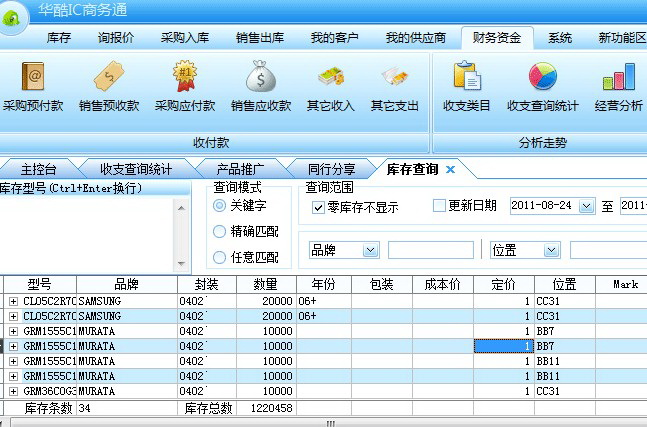Click the application logo orb
This screenshot has width=647, height=427.
click(x=12, y=18)
